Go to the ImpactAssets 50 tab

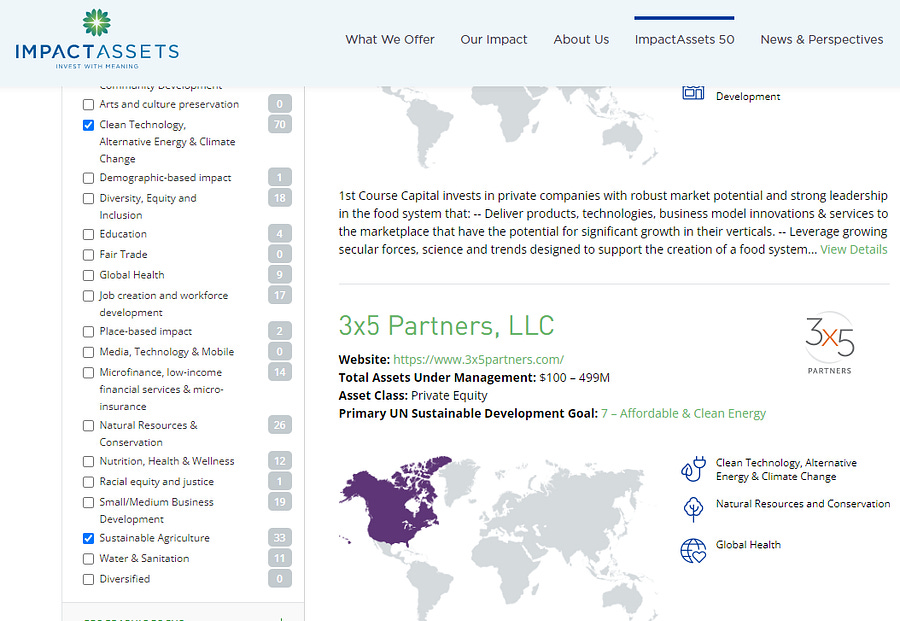click(x=684, y=40)
